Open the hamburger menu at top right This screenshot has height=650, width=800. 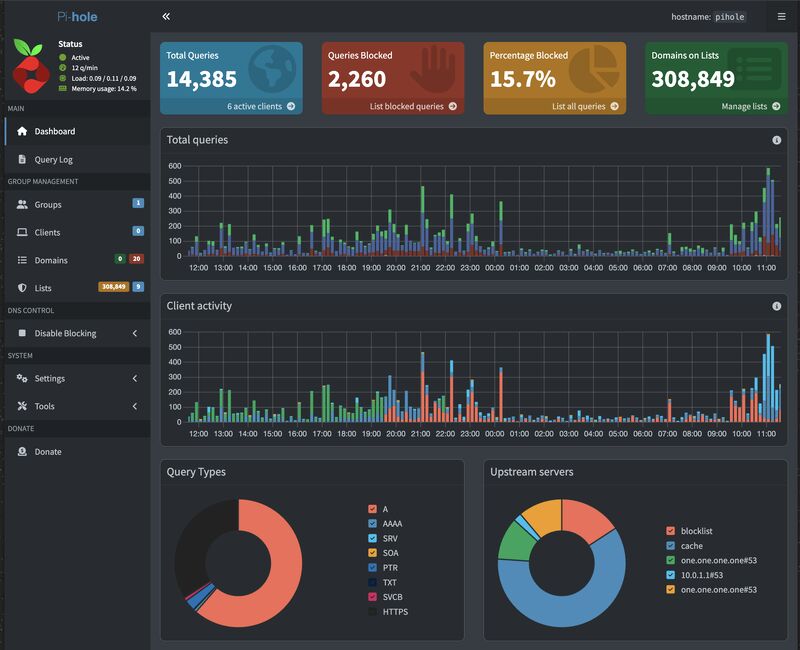click(781, 16)
